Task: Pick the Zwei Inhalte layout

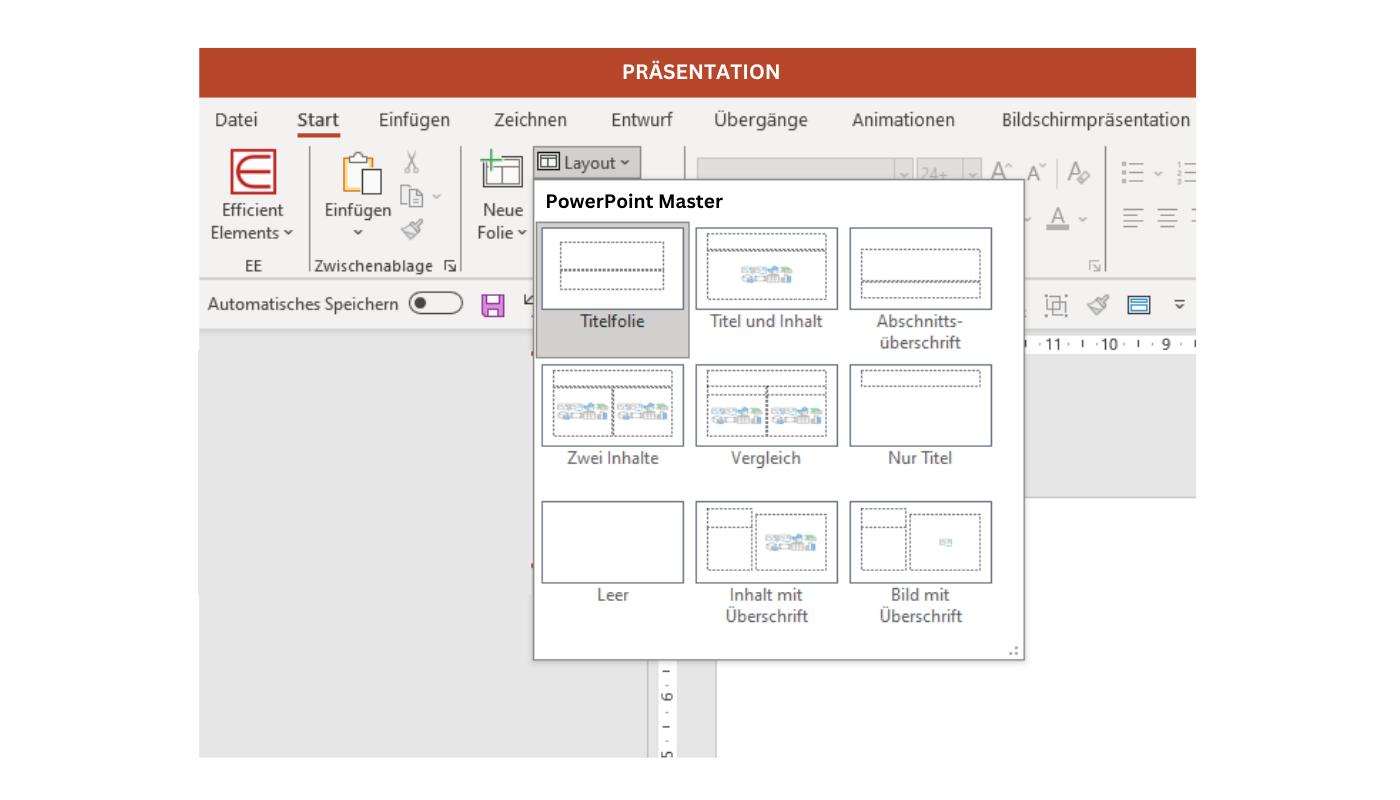Action: (x=613, y=416)
